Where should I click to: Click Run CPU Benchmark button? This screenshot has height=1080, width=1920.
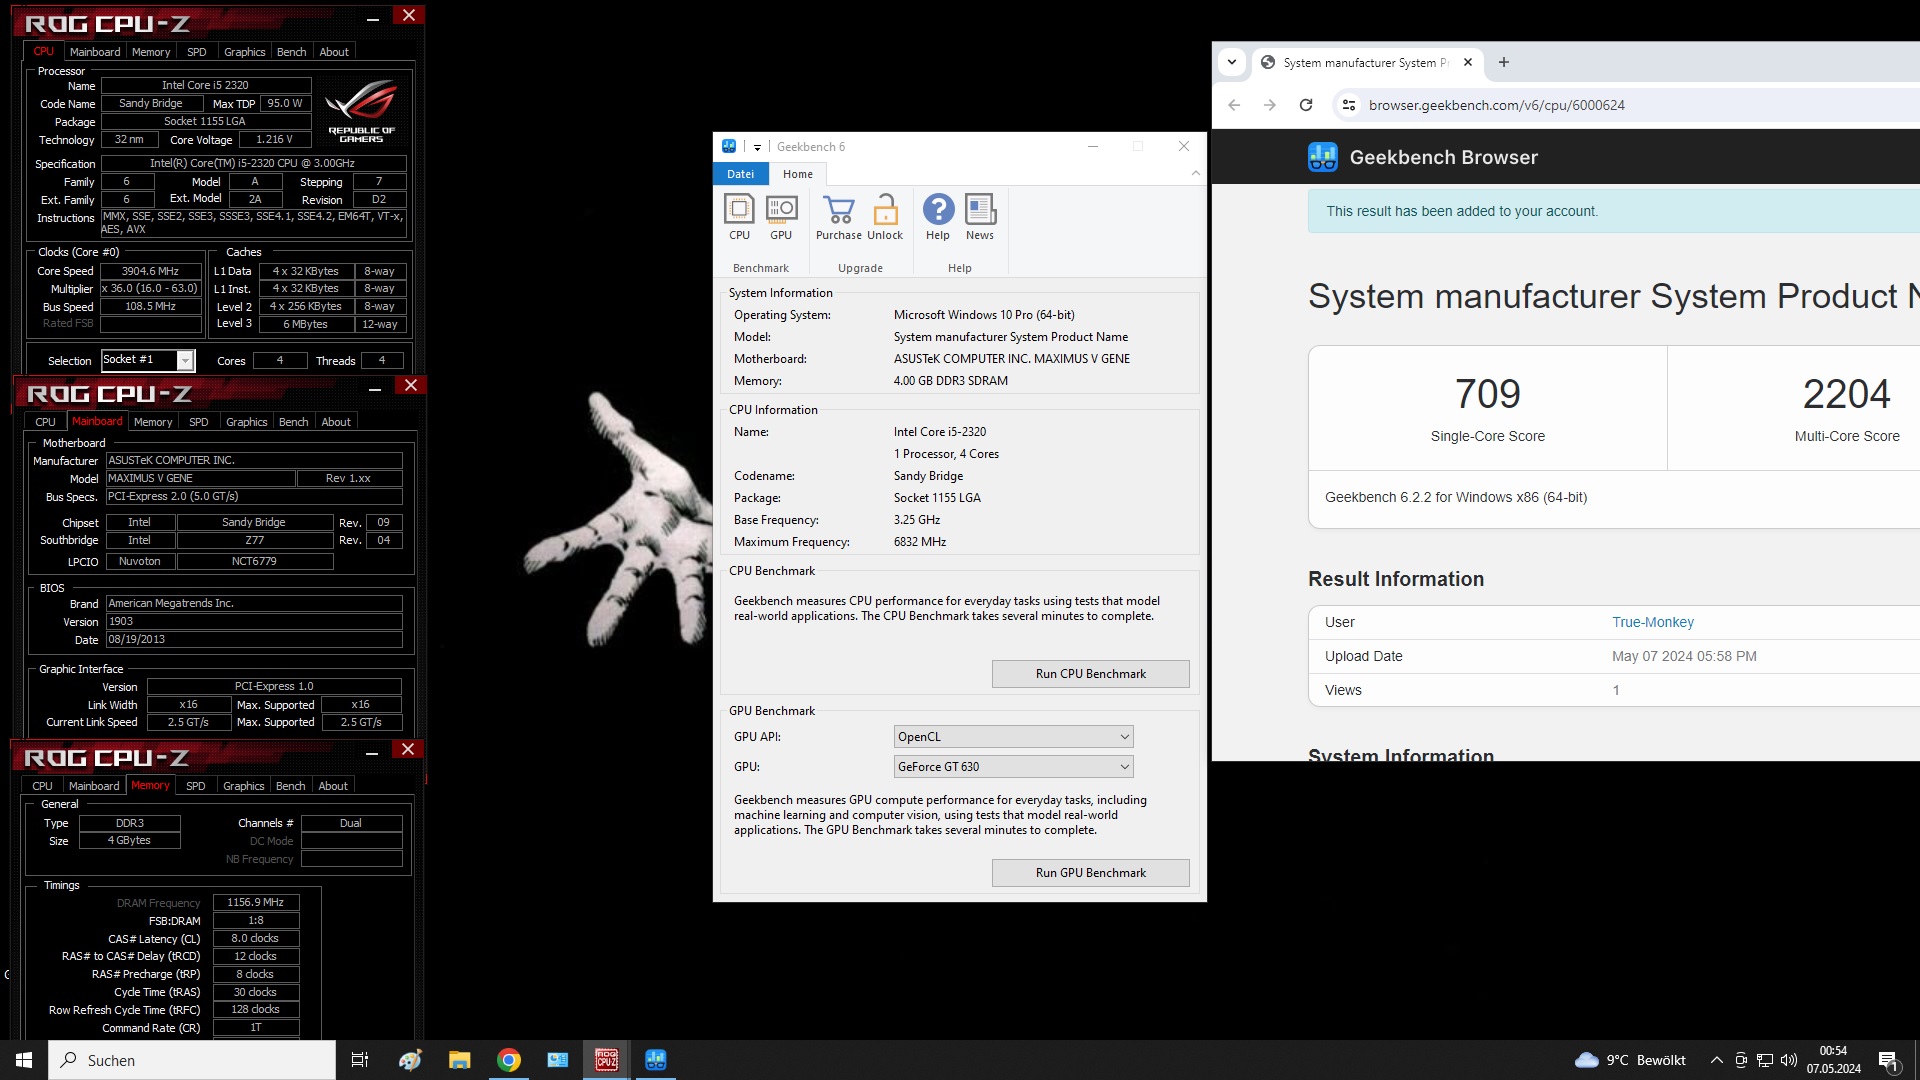pyautogui.click(x=1090, y=674)
